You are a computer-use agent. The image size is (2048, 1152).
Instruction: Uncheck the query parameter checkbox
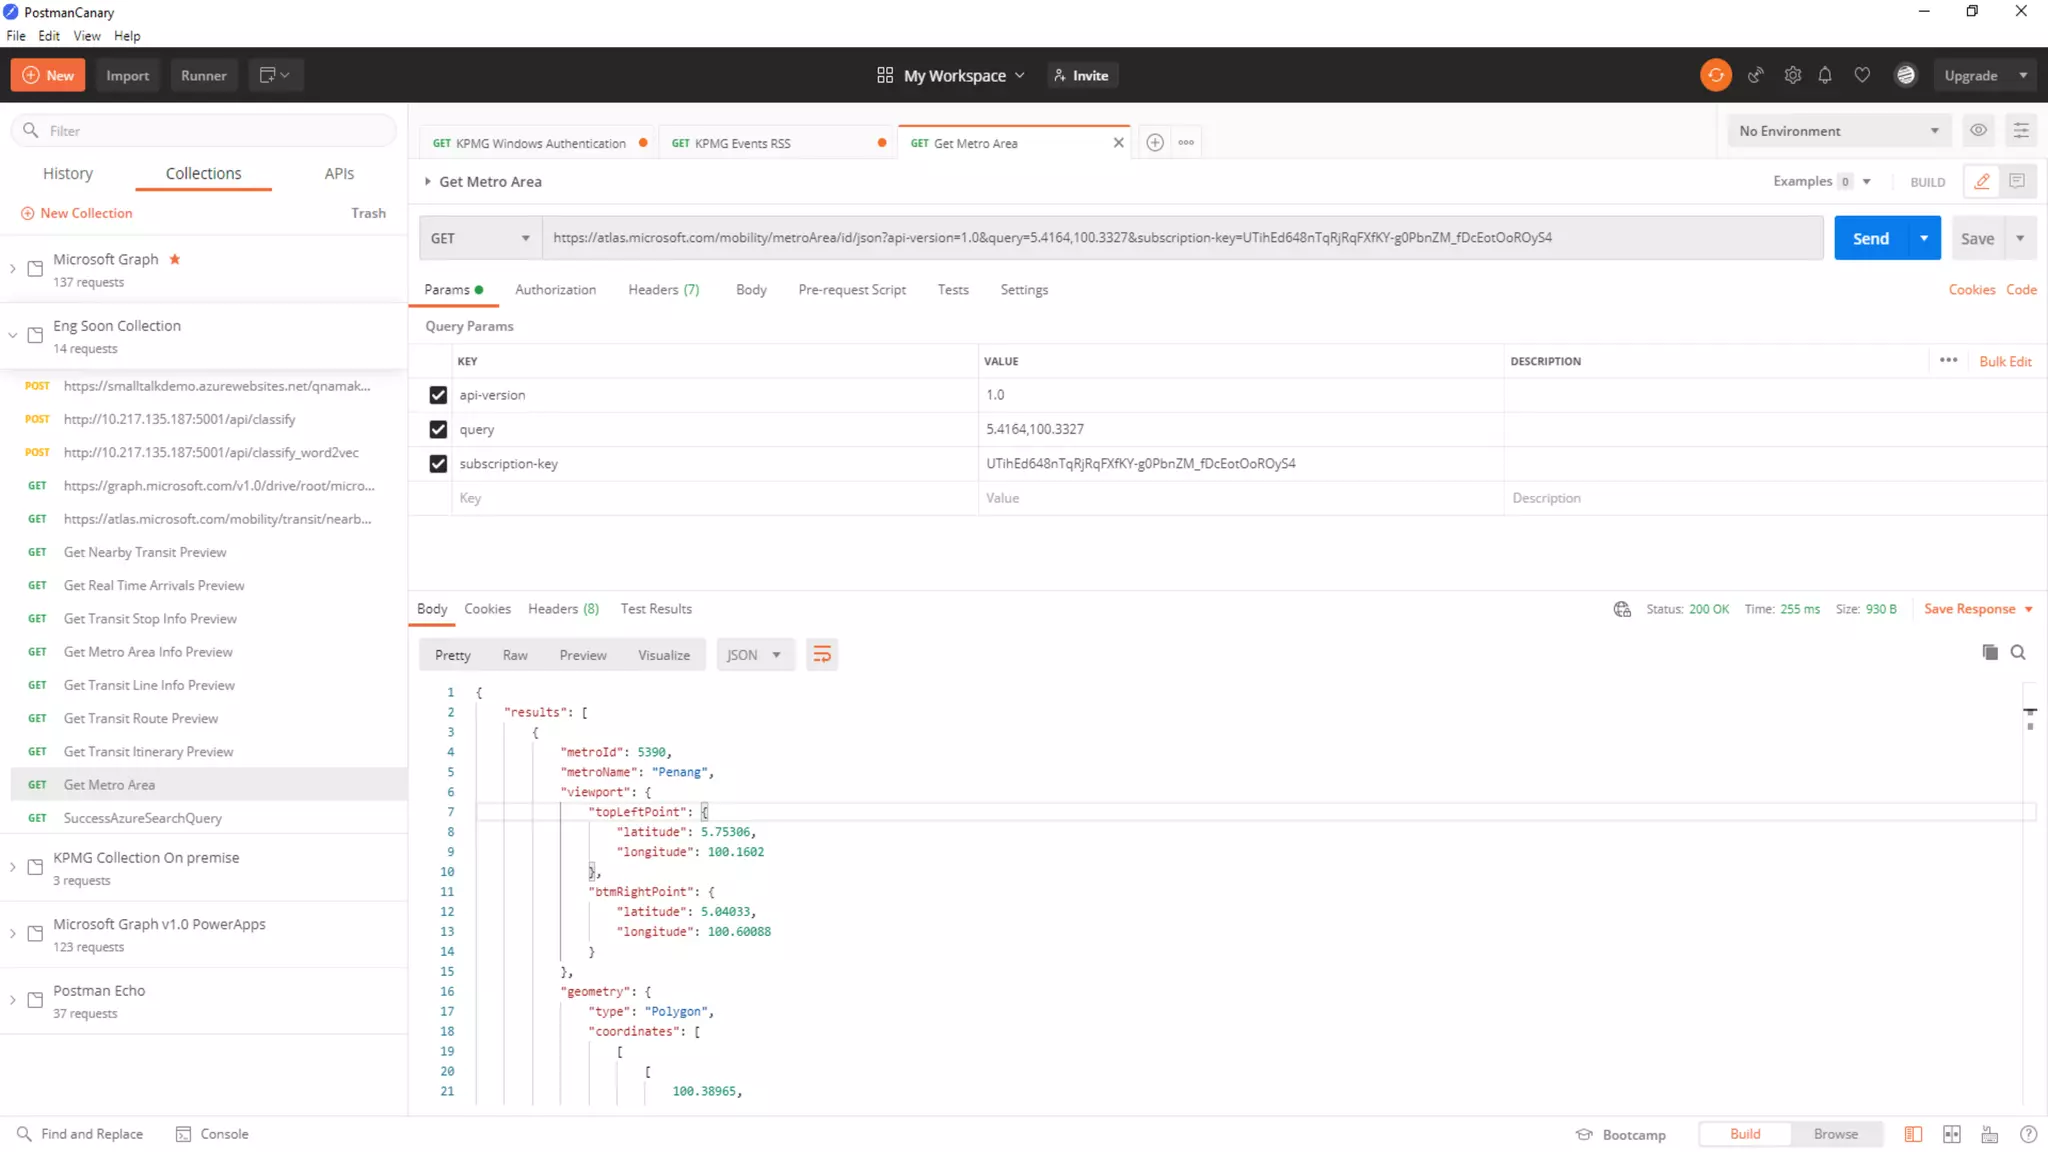(x=438, y=429)
